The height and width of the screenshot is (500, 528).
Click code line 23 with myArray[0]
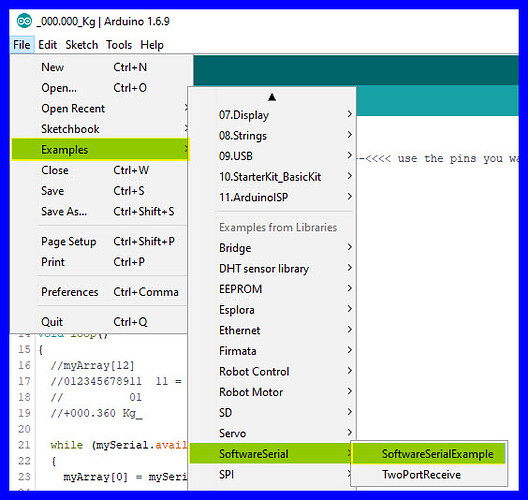(125, 477)
